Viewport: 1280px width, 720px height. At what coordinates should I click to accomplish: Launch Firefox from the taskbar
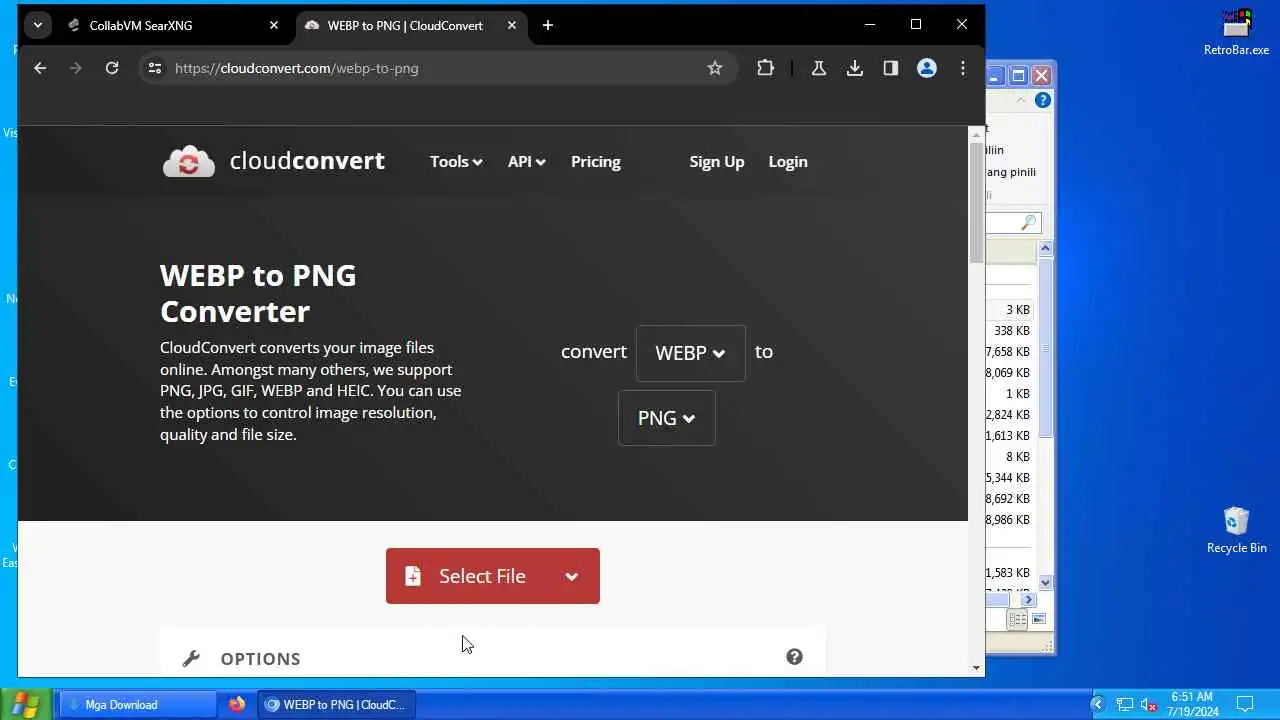pyautogui.click(x=237, y=704)
